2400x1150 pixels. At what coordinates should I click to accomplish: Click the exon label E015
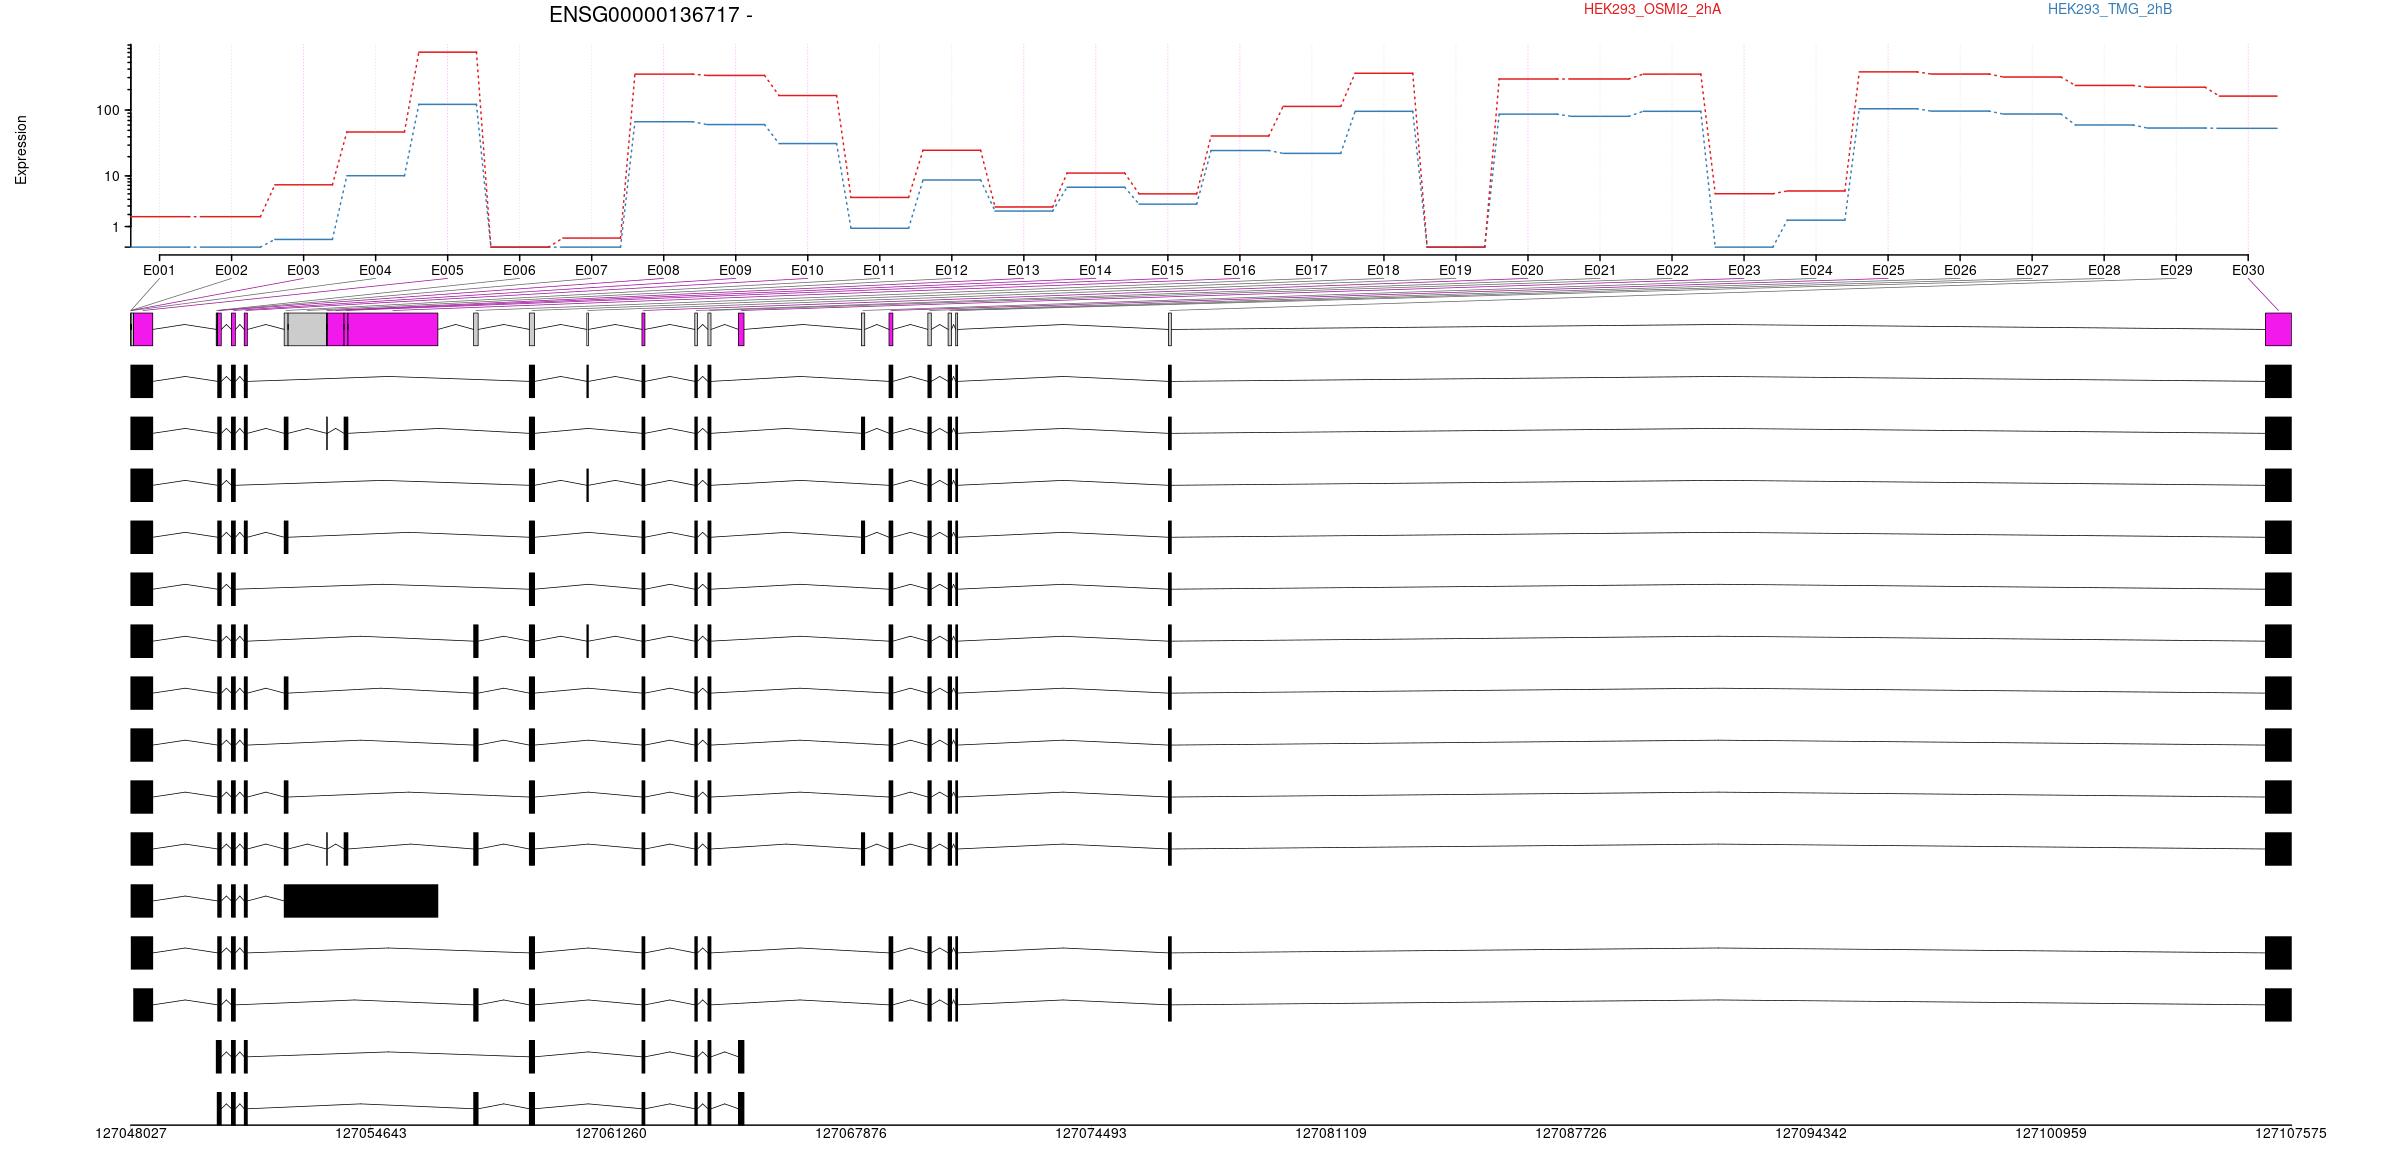point(1167,270)
